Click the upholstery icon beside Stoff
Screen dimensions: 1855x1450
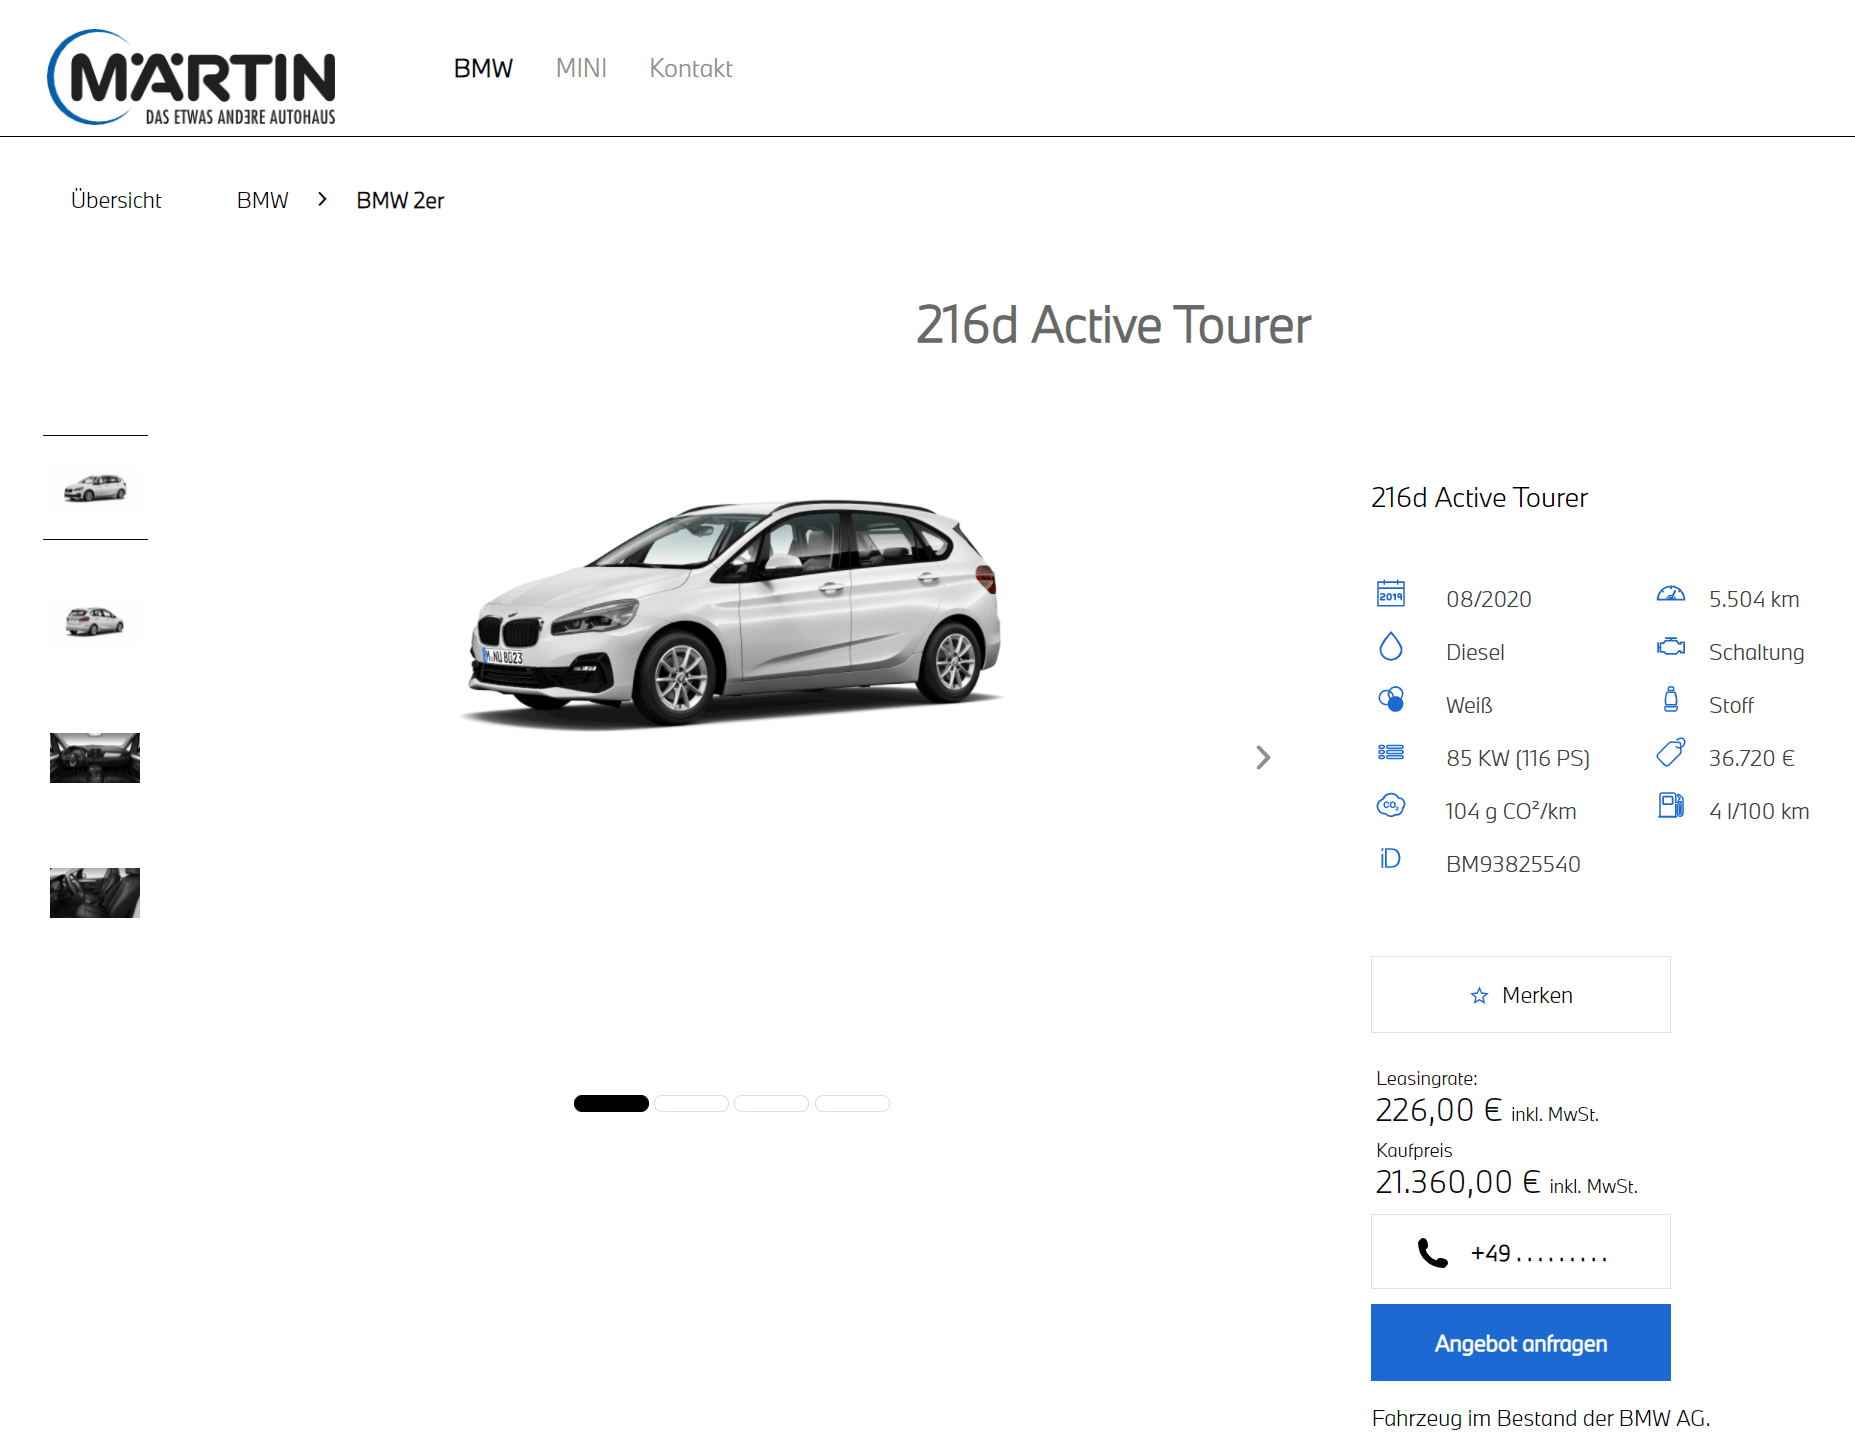[1671, 699]
